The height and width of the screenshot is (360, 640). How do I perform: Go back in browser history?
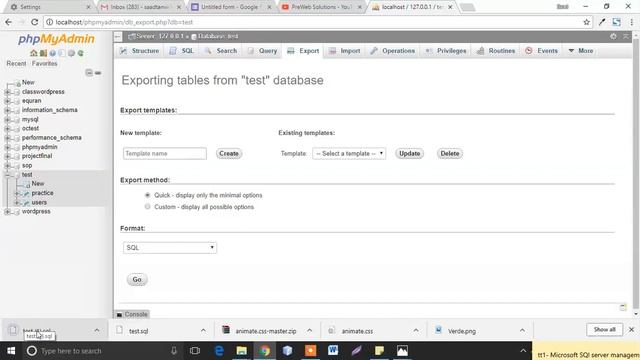[x=9, y=22]
